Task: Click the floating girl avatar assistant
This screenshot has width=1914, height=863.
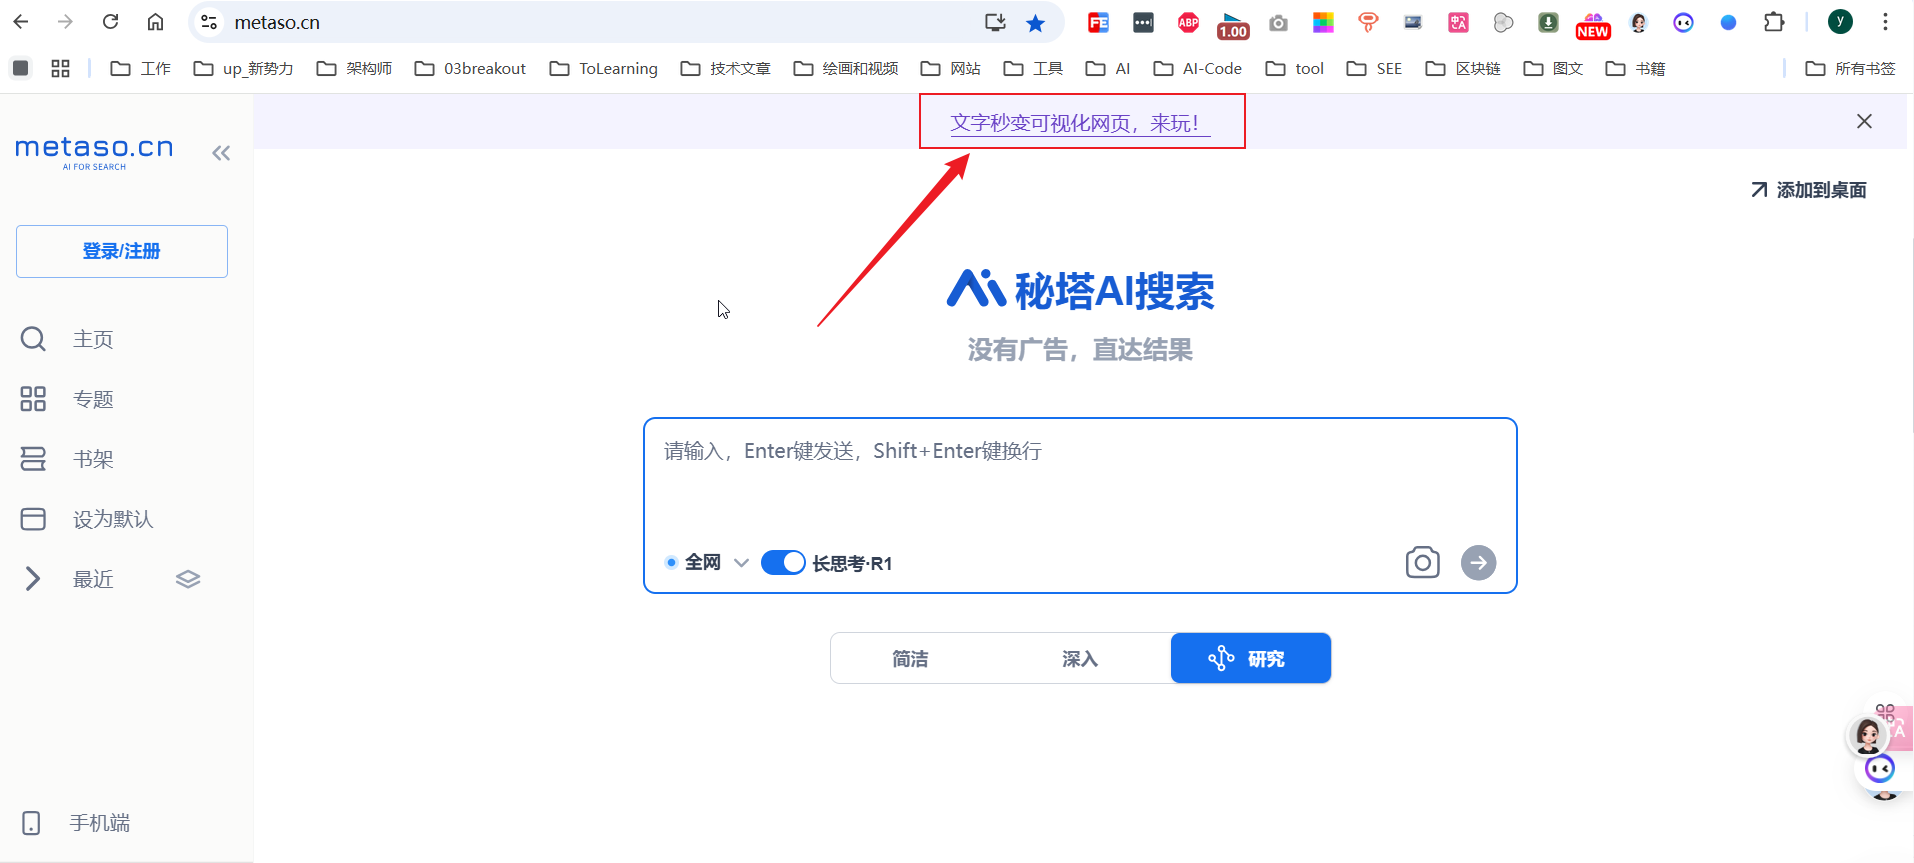Action: (x=1868, y=735)
